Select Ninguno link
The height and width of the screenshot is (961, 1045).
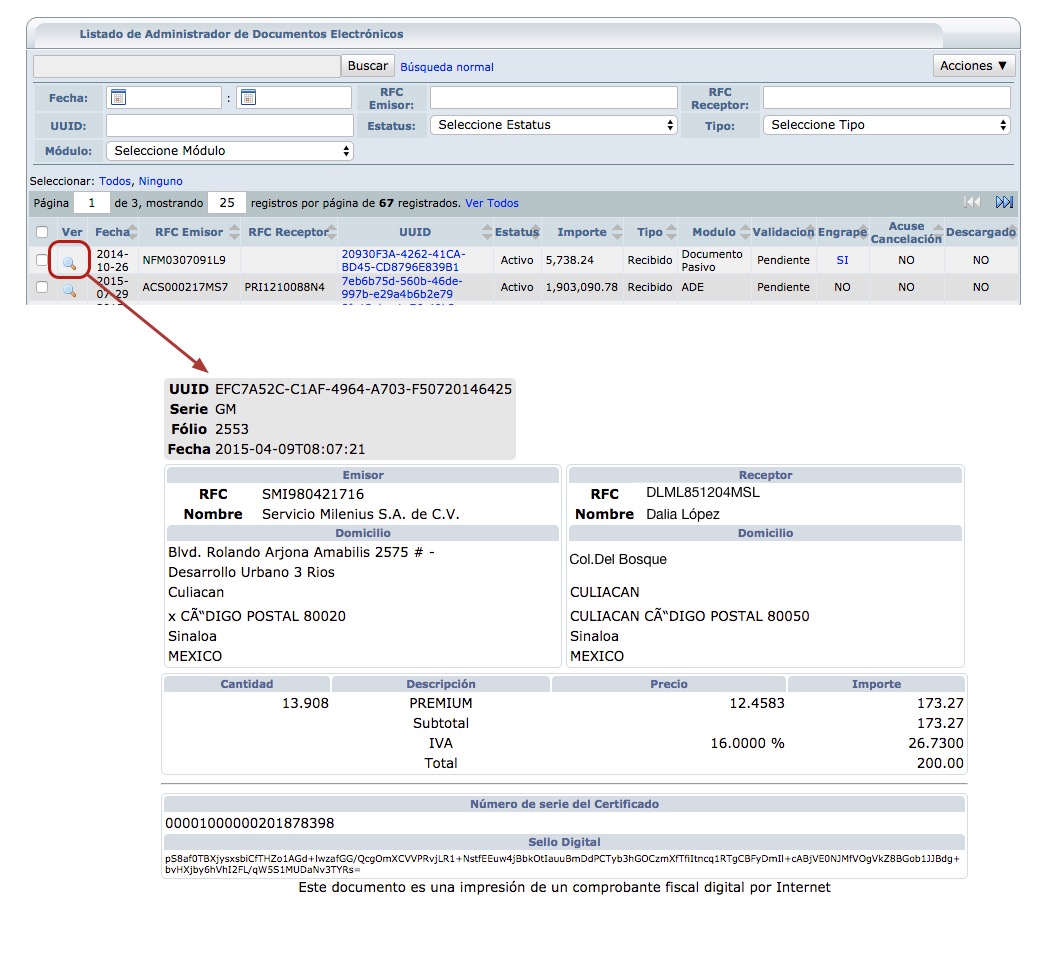tap(160, 181)
